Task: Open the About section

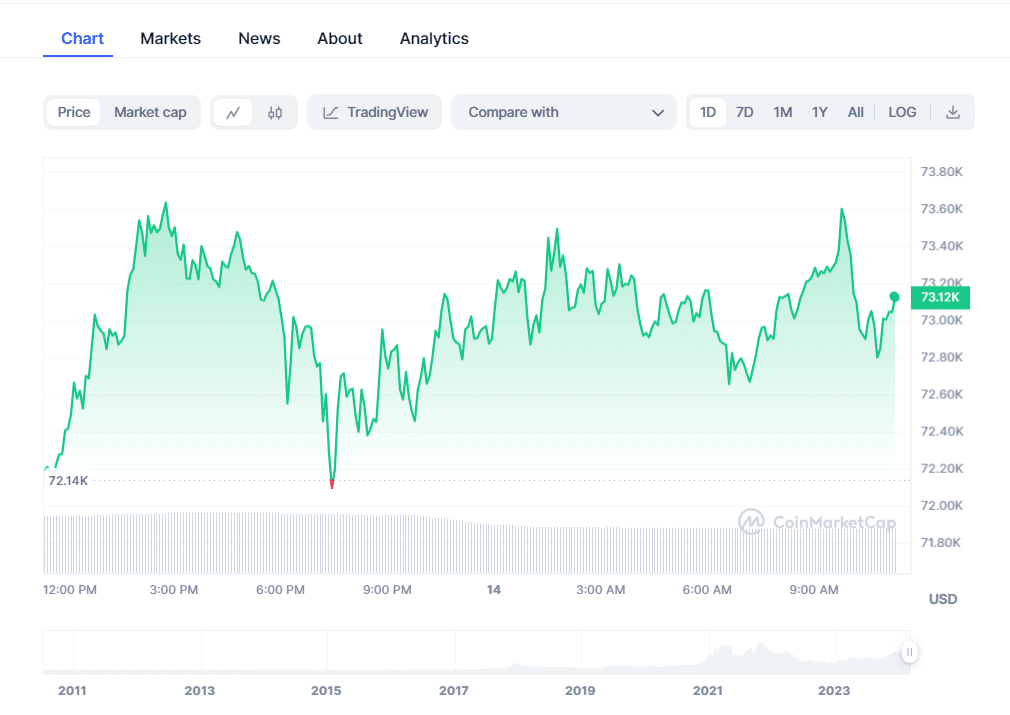Action: [339, 38]
